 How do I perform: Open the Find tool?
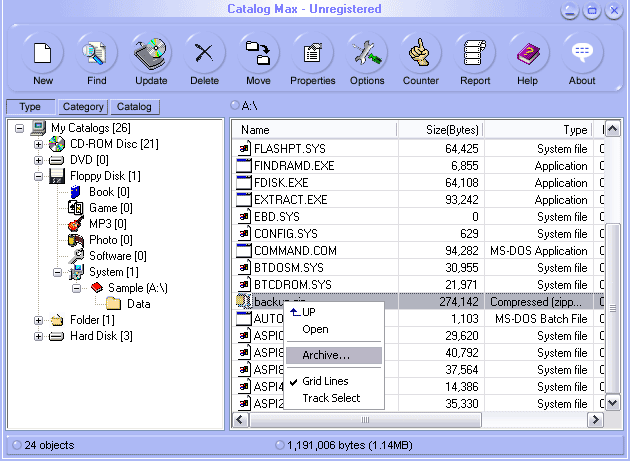[96, 54]
